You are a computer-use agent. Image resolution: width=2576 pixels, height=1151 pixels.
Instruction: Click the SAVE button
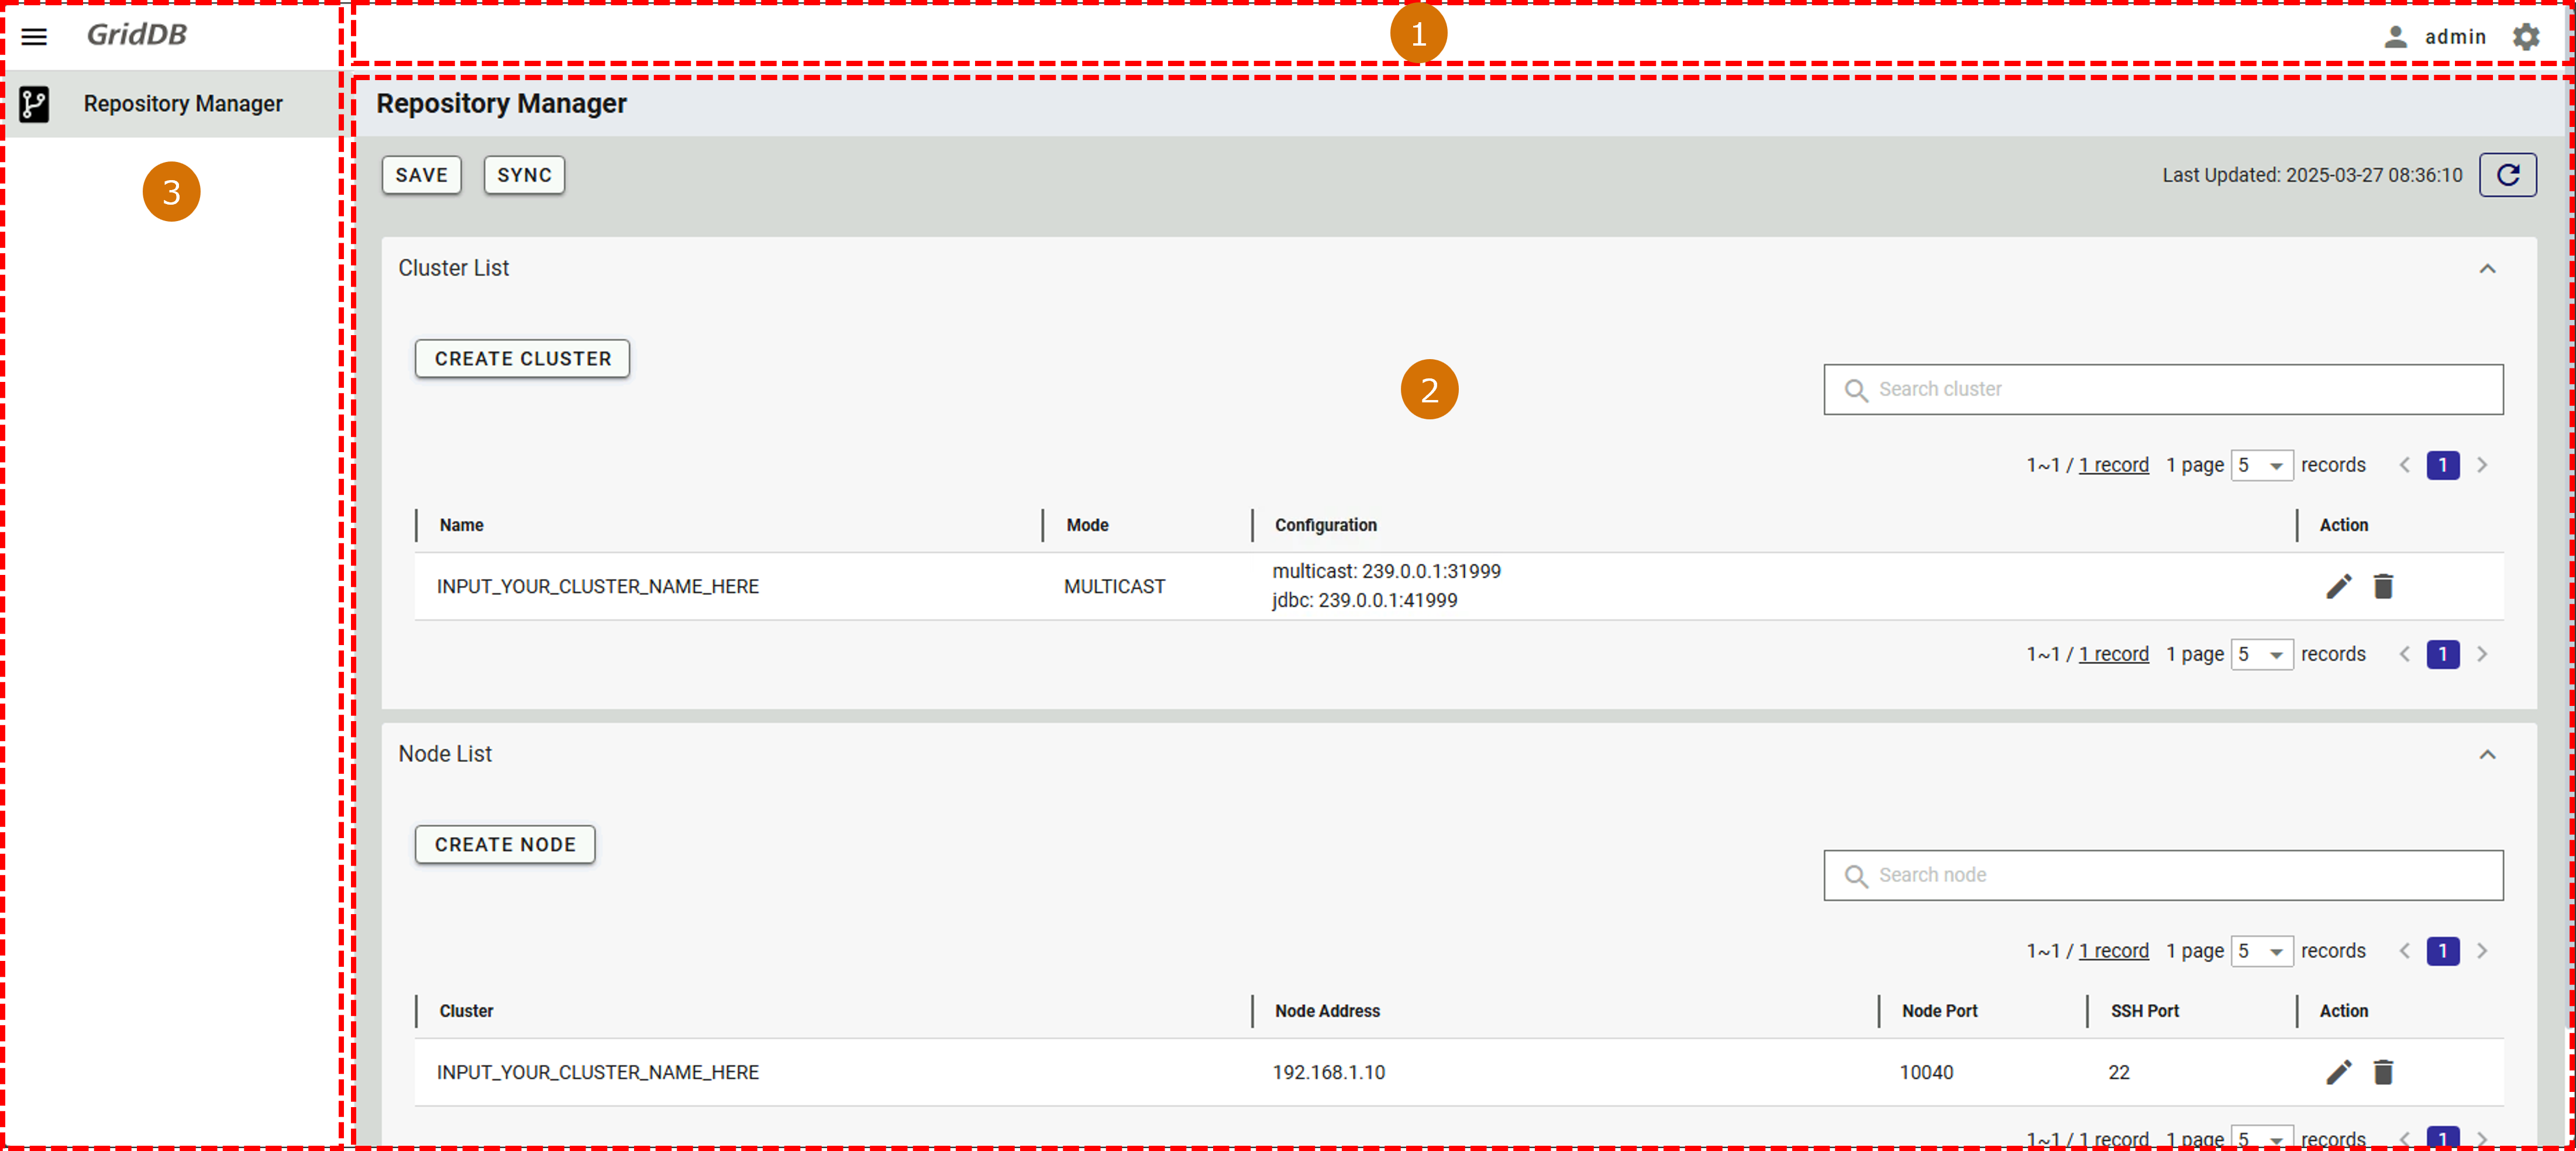(421, 175)
